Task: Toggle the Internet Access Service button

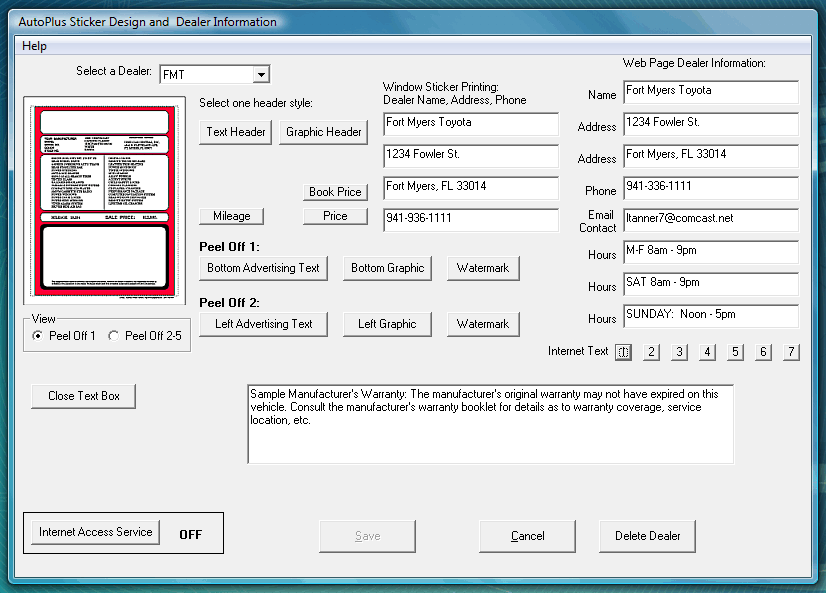Action: point(95,532)
